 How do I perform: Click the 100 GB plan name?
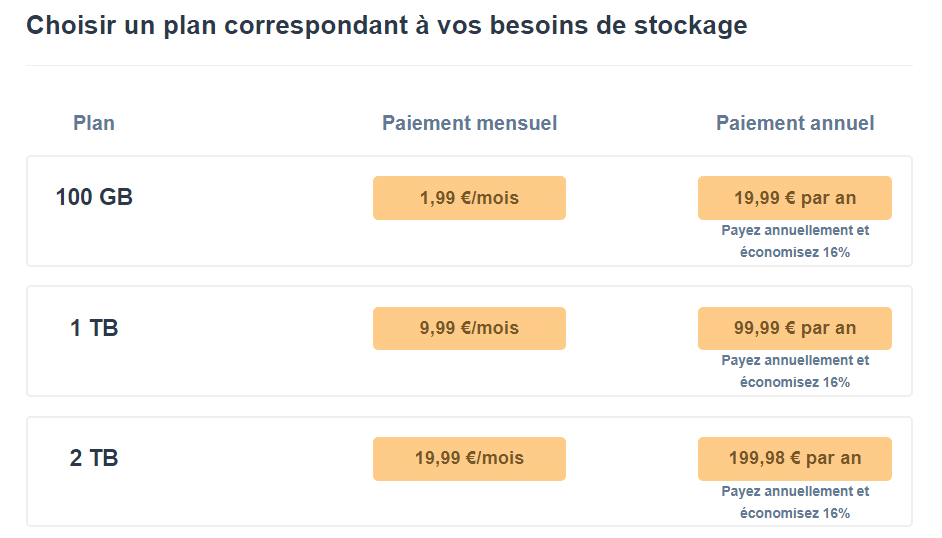(x=94, y=198)
